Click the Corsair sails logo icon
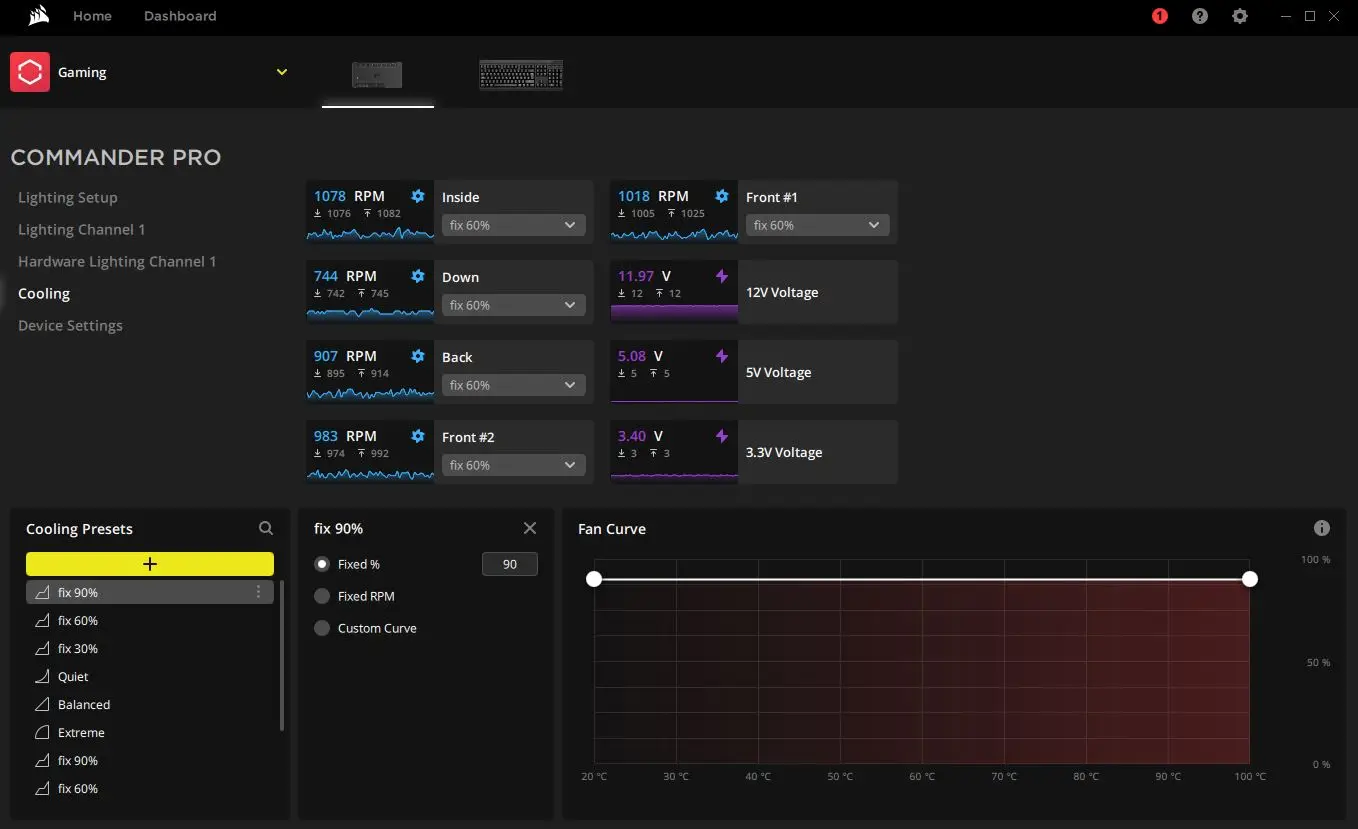Viewport: 1358px width, 829px height. pyautogui.click(x=39, y=16)
